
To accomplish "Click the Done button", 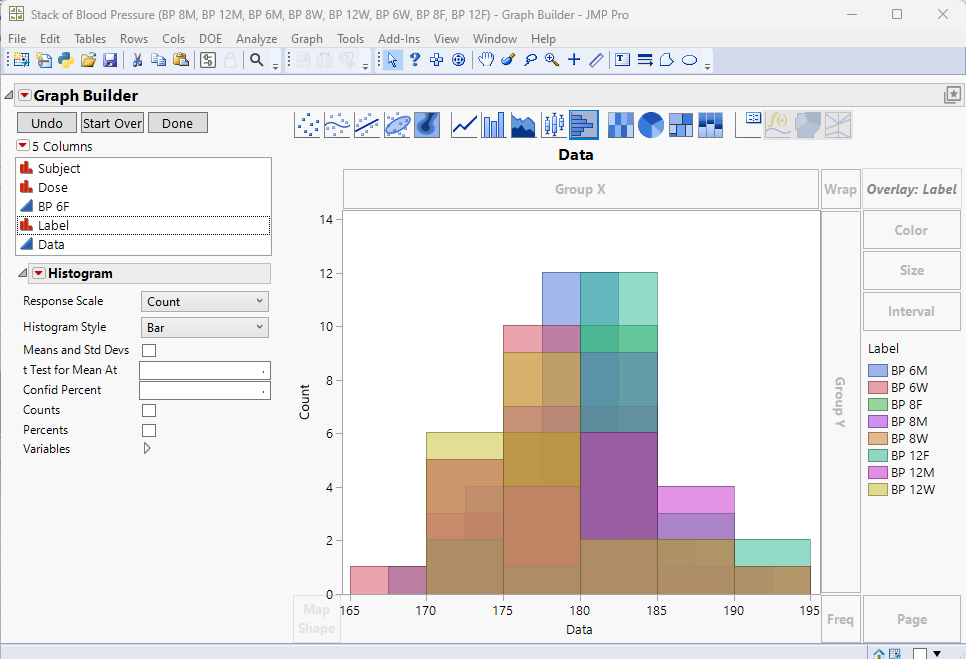I will [x=177, y=123].
